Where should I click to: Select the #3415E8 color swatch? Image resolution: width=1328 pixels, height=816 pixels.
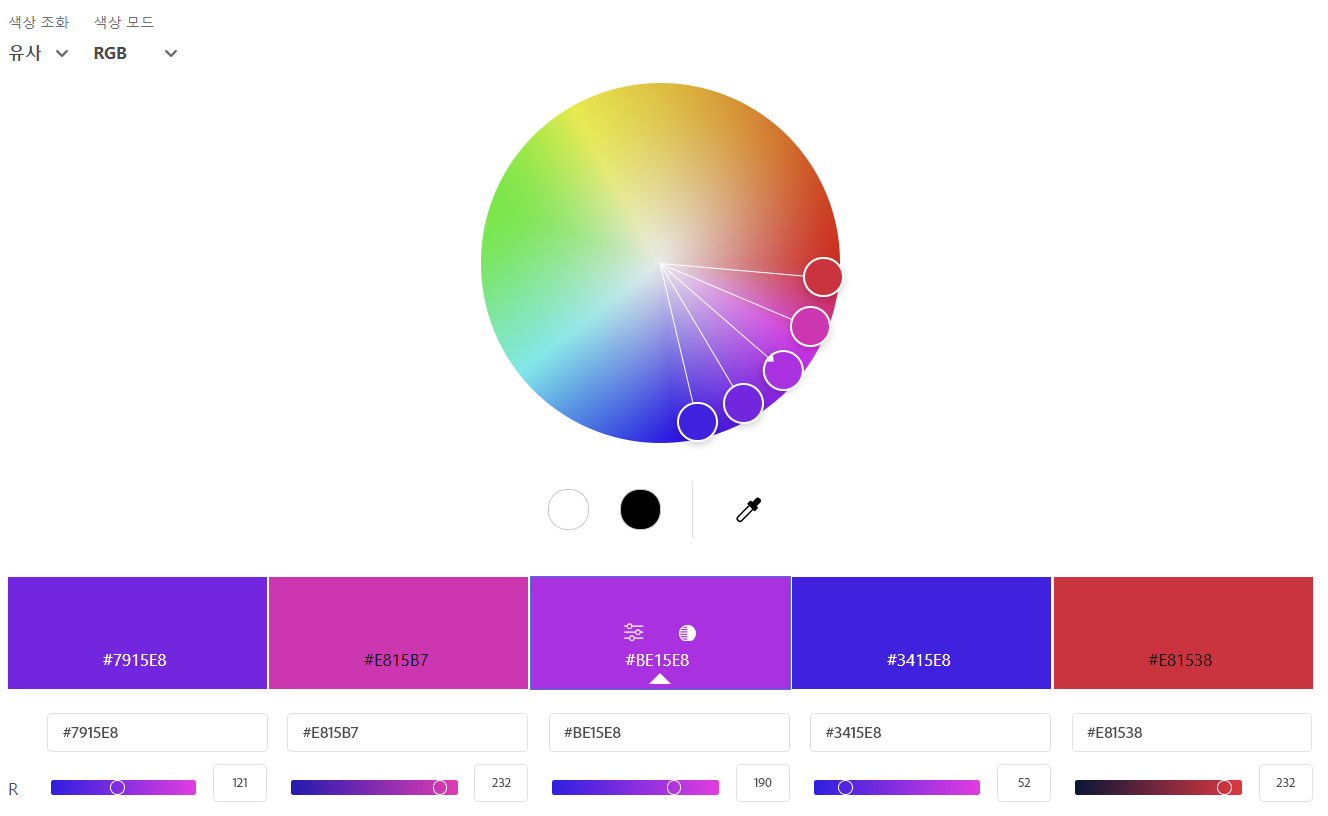click(x=921, y=632)
